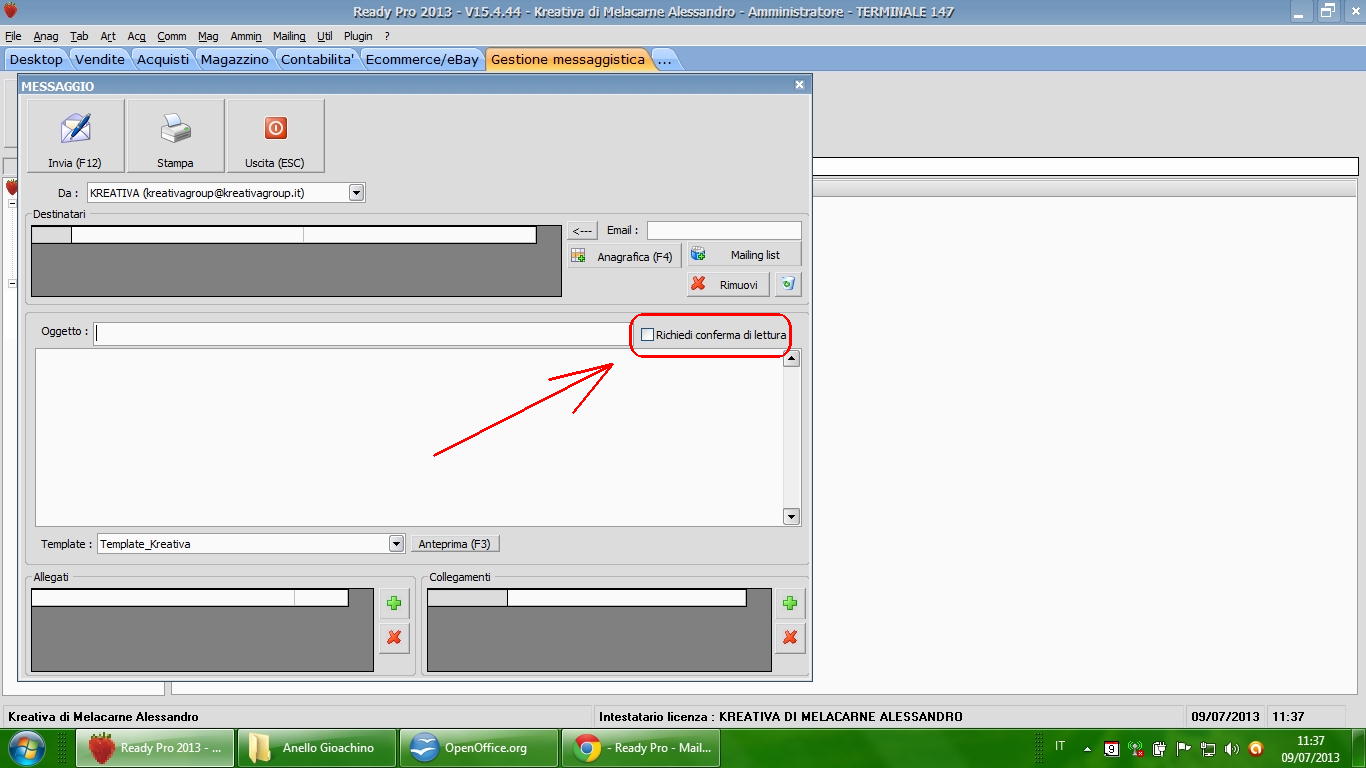Switch to the Acquisti tab
Viewport: 1366px width, 768px height.
click(163, 59)
